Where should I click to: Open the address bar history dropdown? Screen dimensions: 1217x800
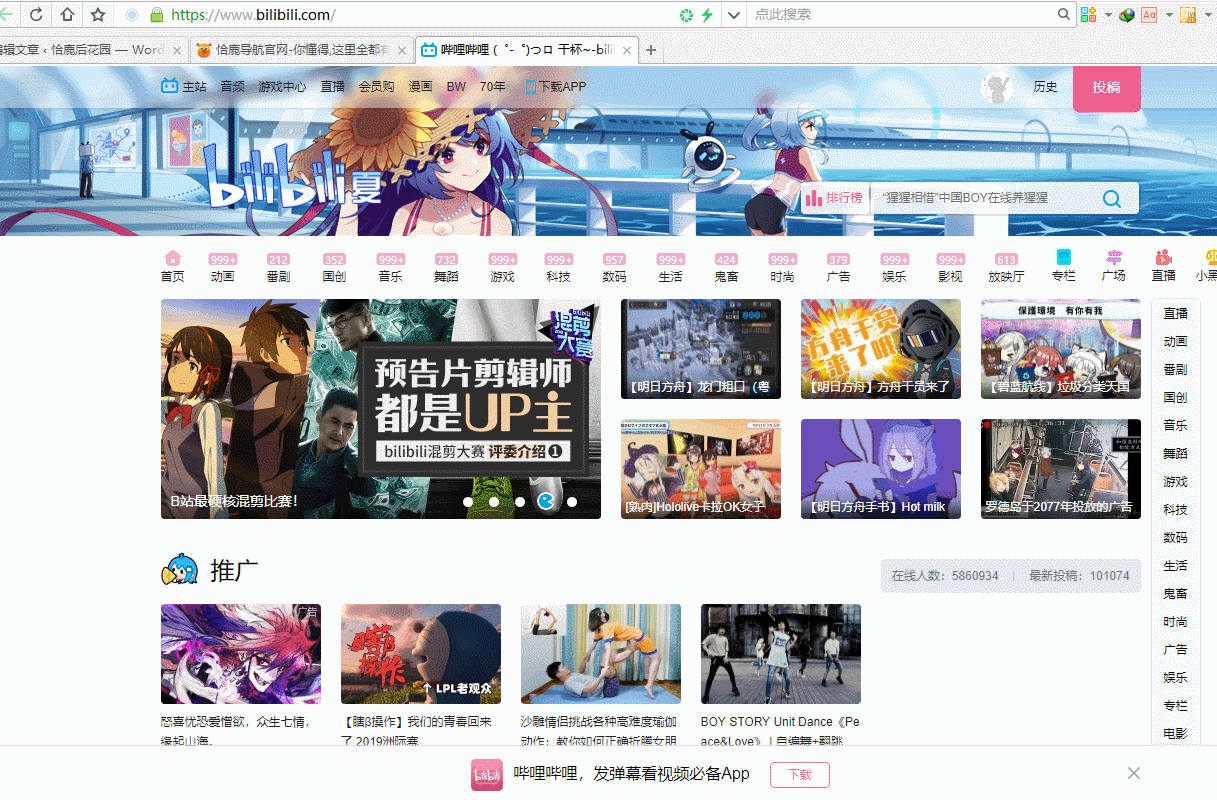733,15
